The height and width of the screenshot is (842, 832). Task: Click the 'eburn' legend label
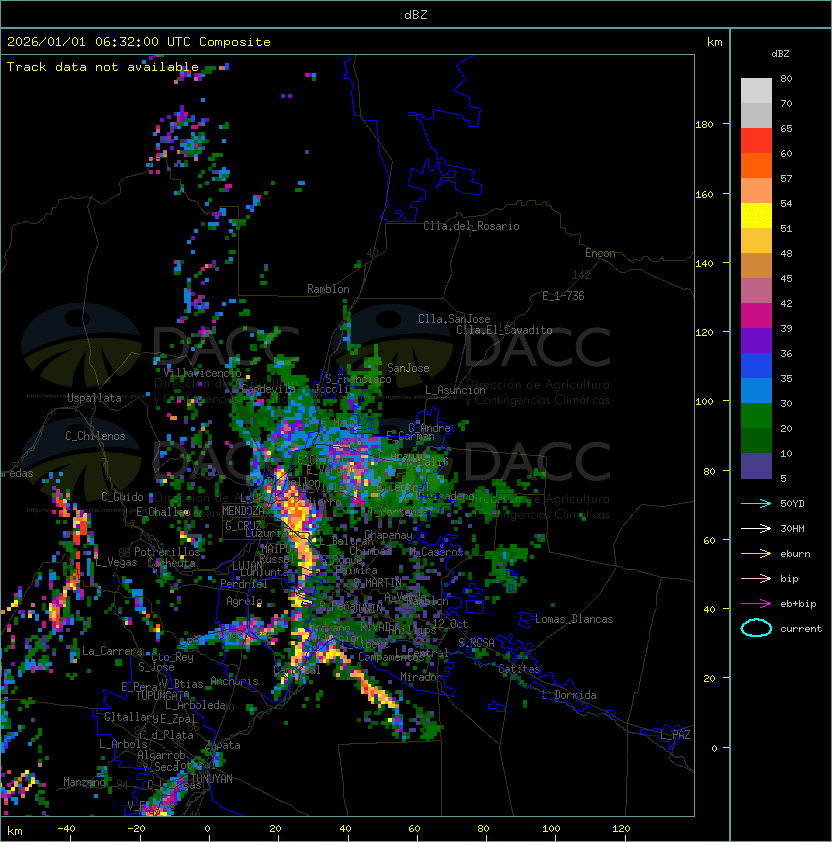795,554
